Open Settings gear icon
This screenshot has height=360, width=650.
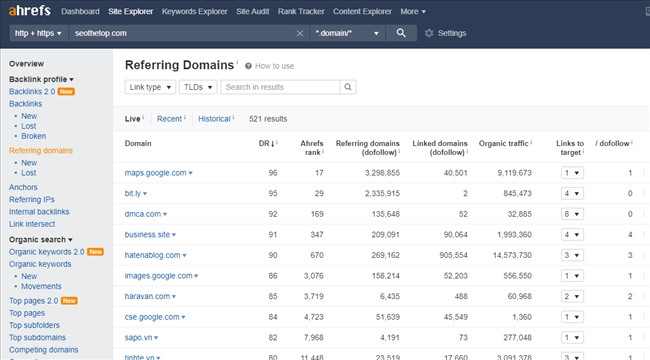click(x=429, y=33)
